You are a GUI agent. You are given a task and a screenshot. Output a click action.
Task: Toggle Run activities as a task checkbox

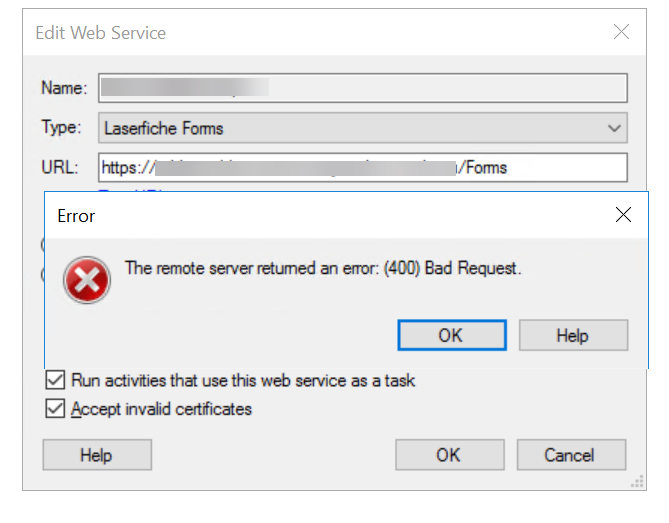(x=55, y=380)
